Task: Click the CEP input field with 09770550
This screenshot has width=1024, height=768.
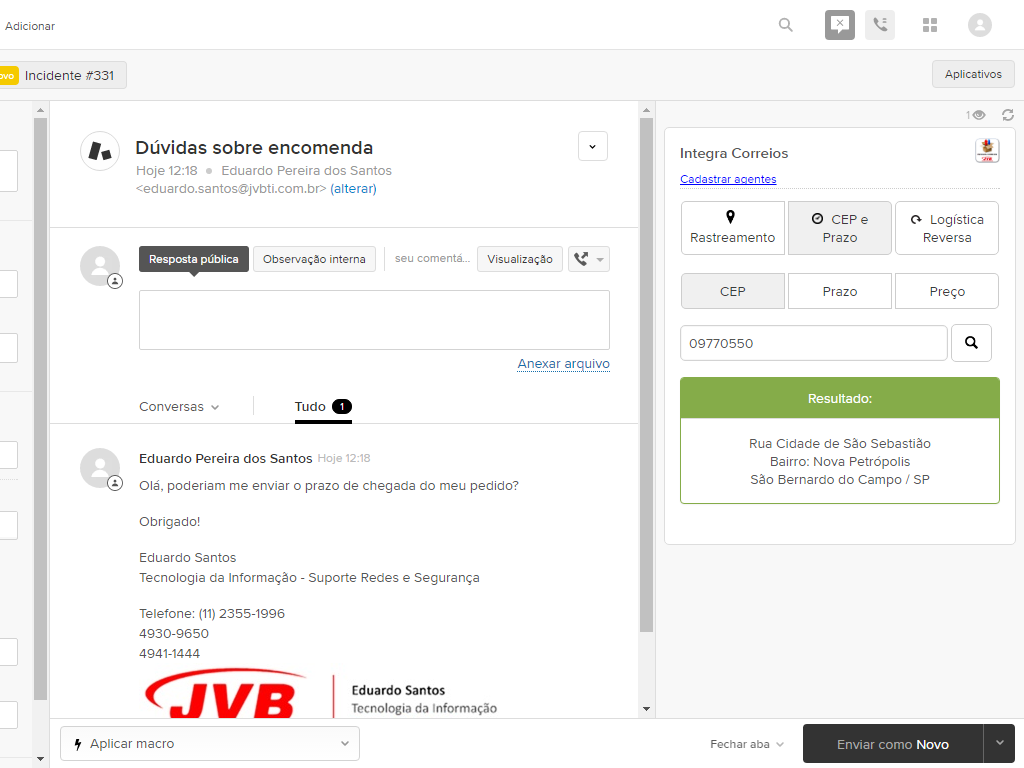Action: pyautogui.click(x=813, y=343)
